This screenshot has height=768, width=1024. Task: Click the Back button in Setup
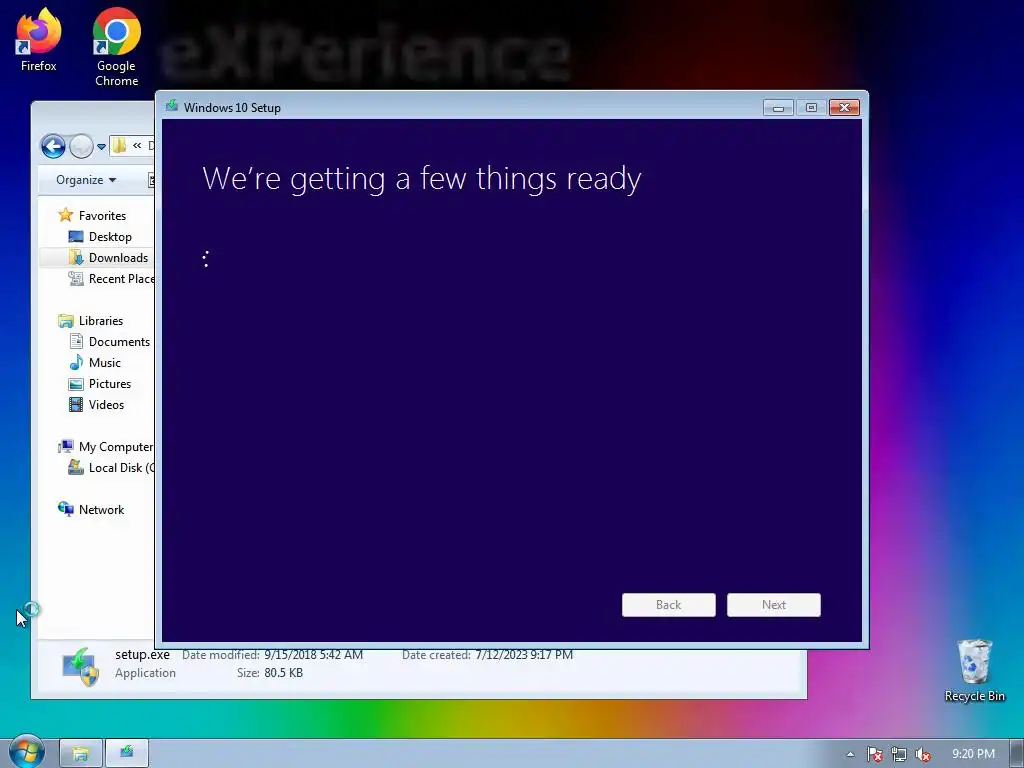click(x=668, y=605)
